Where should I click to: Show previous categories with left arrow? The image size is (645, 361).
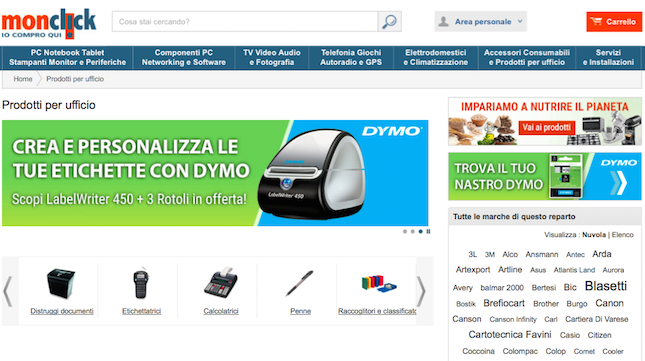[x=7, y=291]
